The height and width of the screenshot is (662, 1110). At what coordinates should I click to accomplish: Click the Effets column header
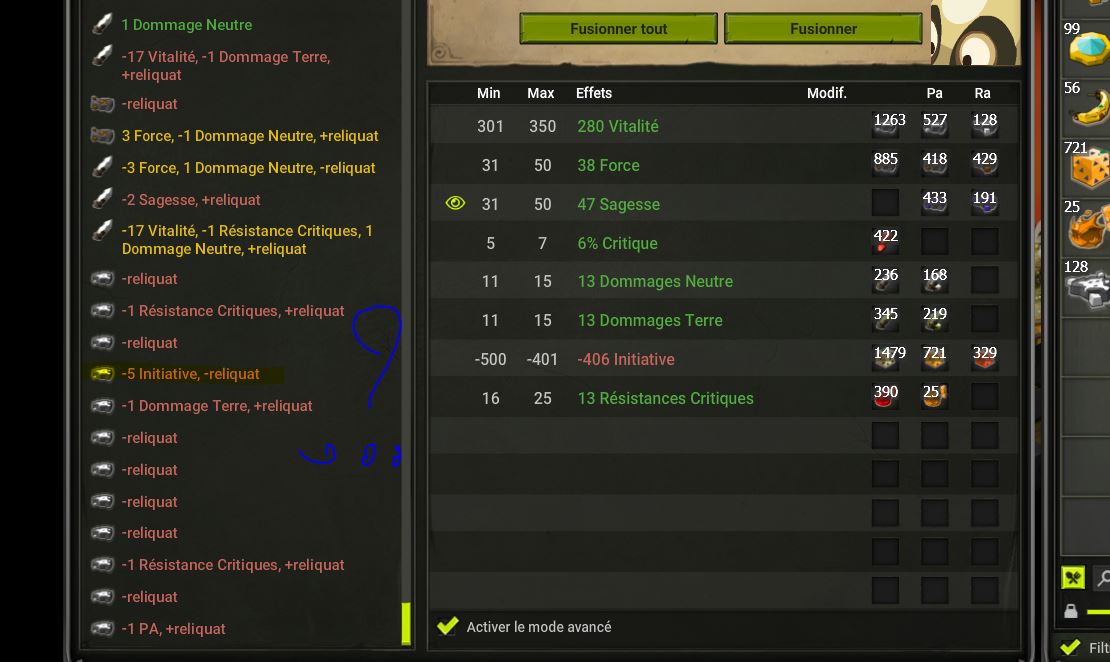[594, 93]
